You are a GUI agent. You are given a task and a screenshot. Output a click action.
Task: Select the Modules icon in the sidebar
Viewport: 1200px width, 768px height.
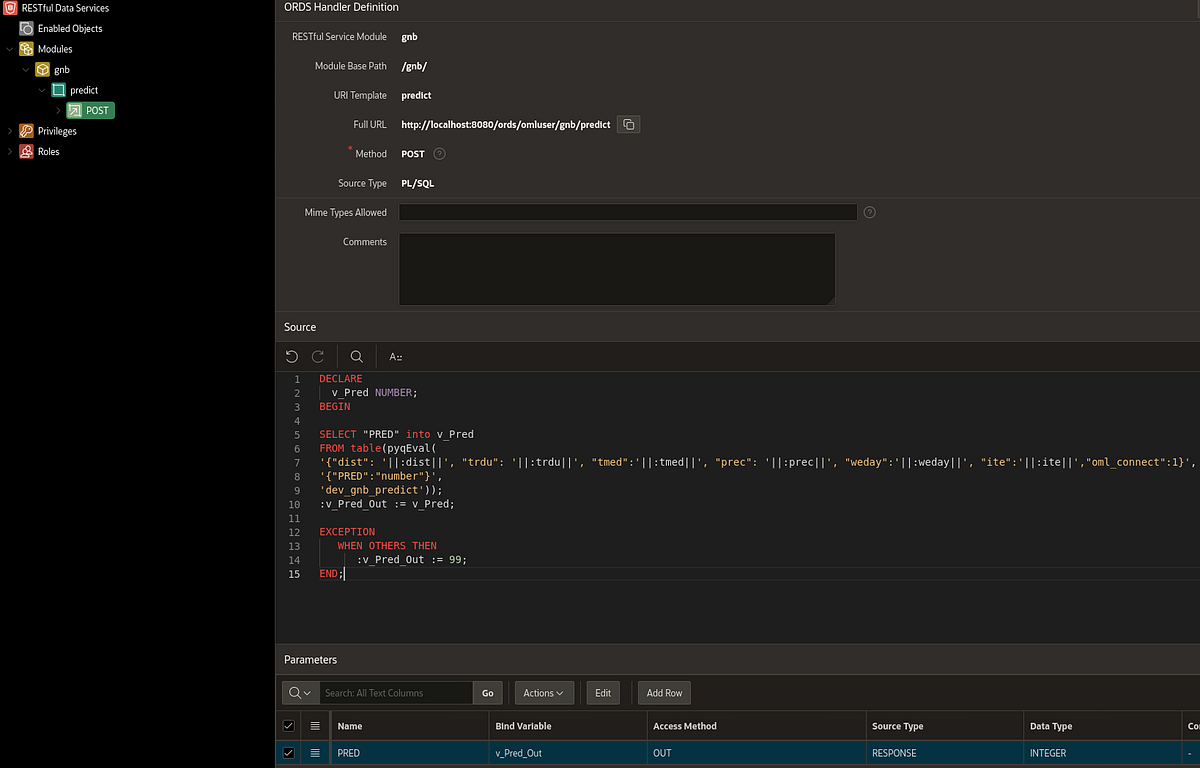[x=25, y=48]
